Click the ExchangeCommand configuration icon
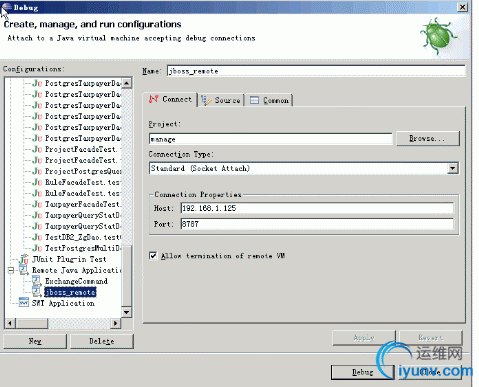Image resolution: width=479 pixels, height=387 pixels. [x=36, y=281]
